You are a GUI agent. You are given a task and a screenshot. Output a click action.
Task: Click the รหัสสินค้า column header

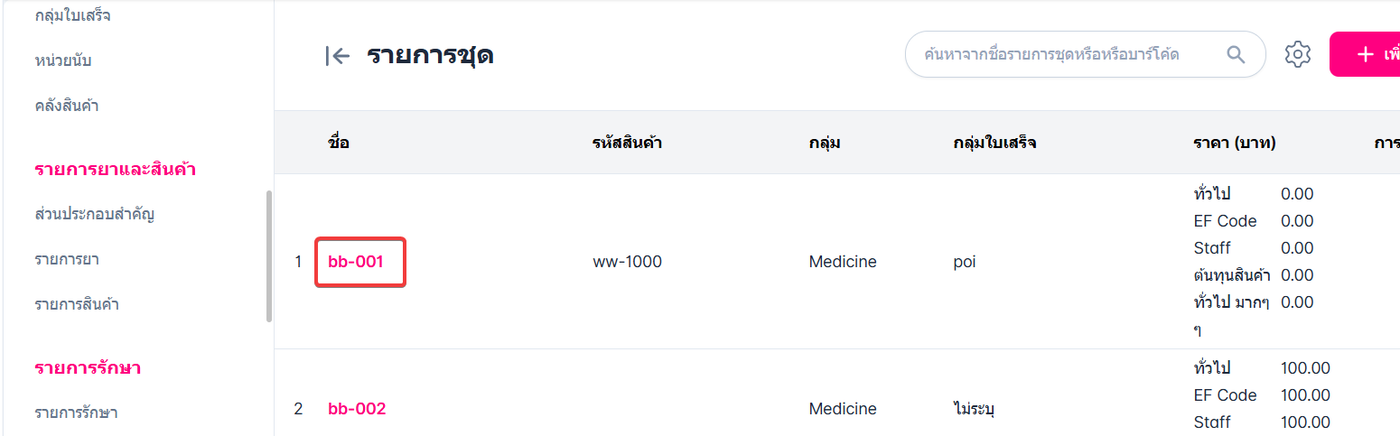(x=627, y=142)
